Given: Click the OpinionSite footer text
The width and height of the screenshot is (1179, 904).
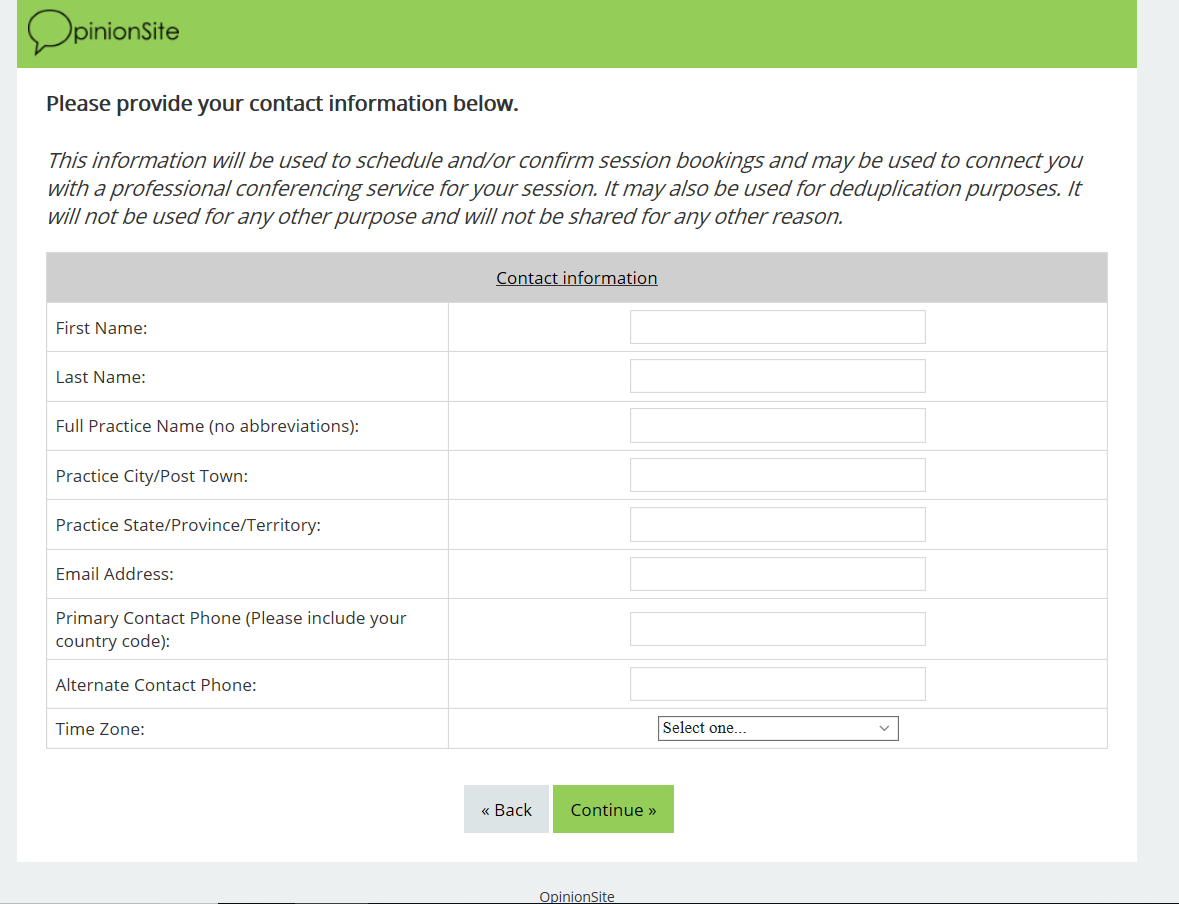Looking at the screenshot, I should (x=577, y=896).
